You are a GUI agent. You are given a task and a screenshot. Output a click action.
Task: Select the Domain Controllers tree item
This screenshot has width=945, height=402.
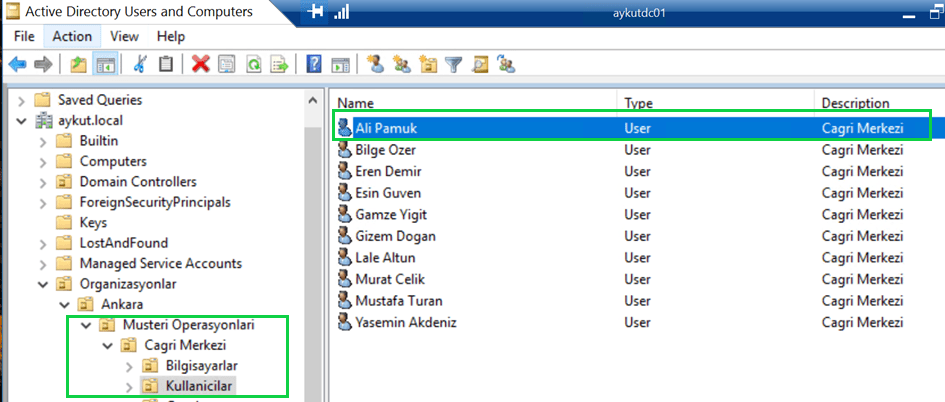137,182
